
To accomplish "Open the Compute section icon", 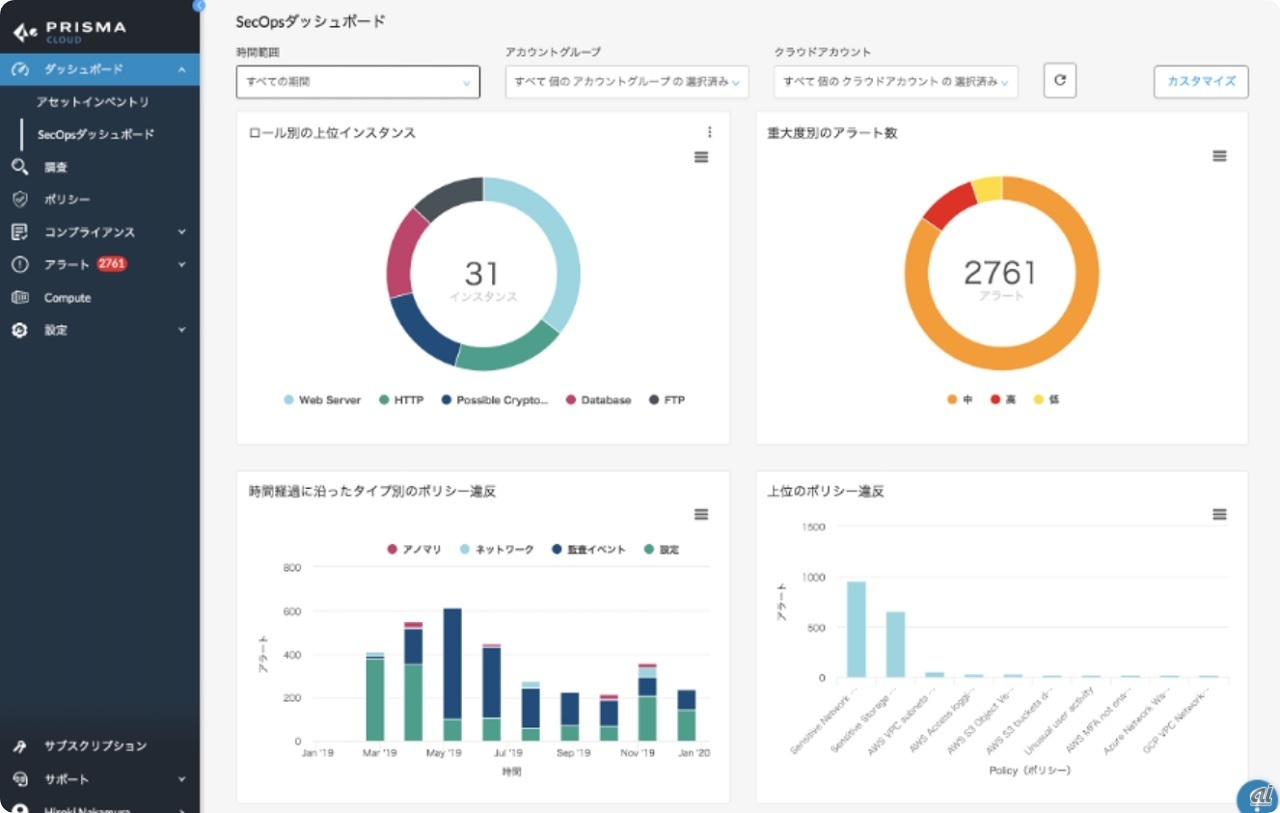I will pos(20,298).
